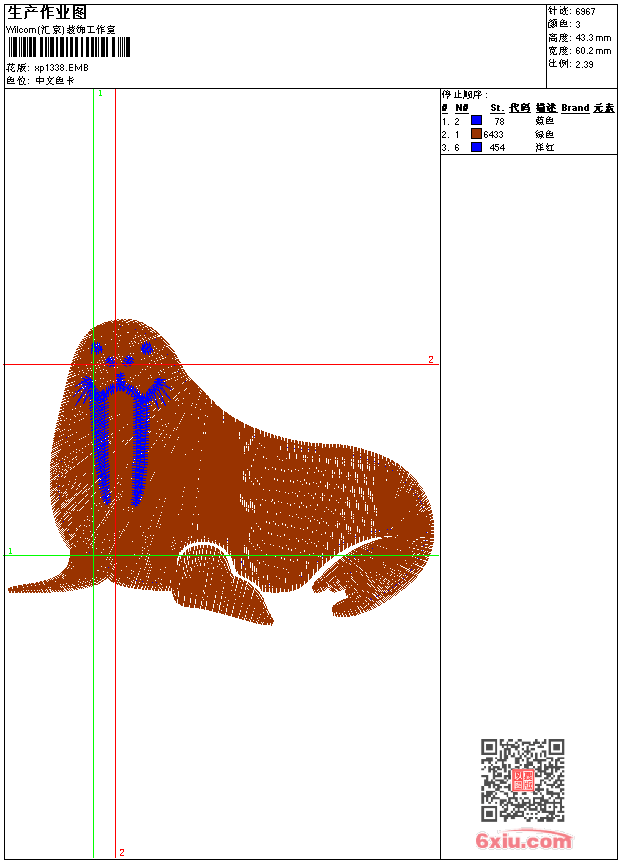Click the barcode under the Wilcom header
620x860 pixels.
click(x=61, y=49)
